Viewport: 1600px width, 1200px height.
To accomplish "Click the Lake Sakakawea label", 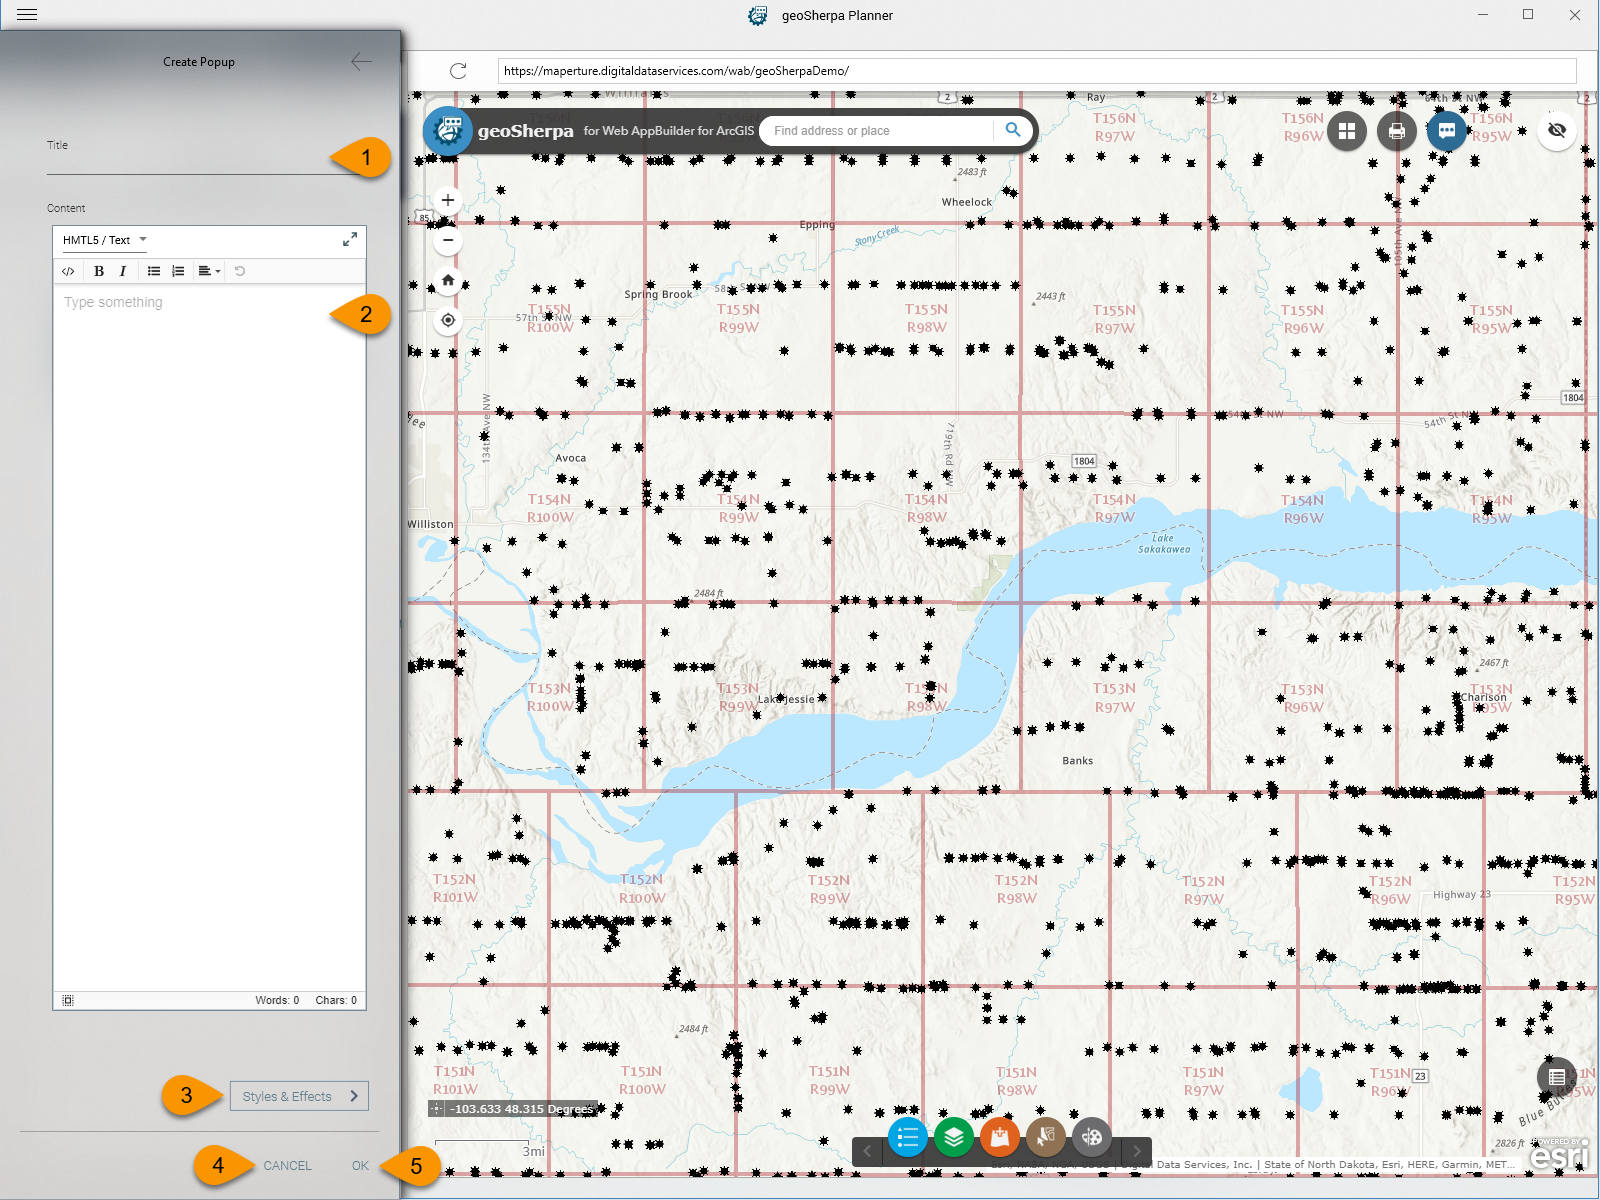I will [1164, 544].
